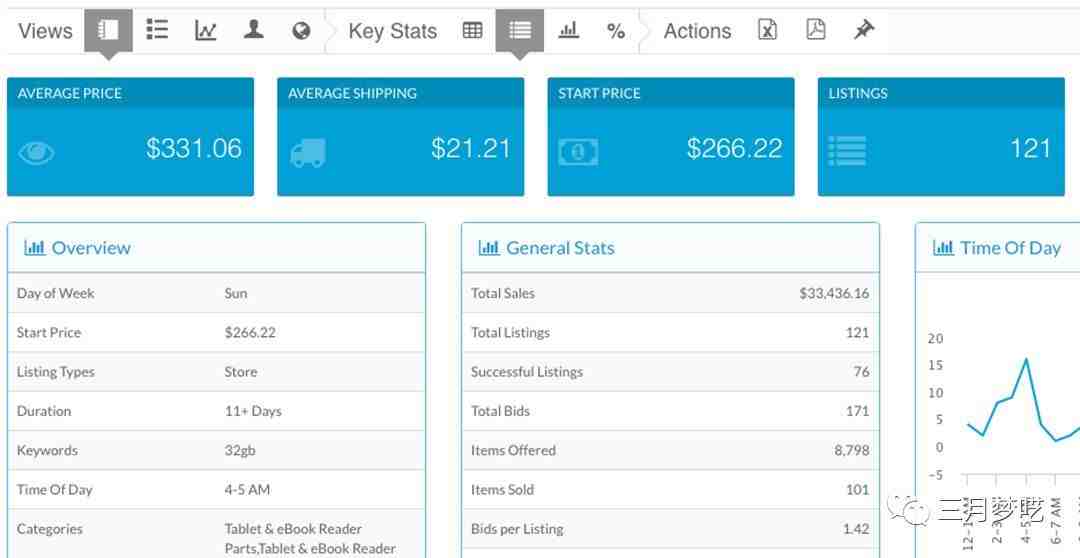Viewport: 1080px width, 558px height.
Task: Click the Key Stats label
Action: 393,31
